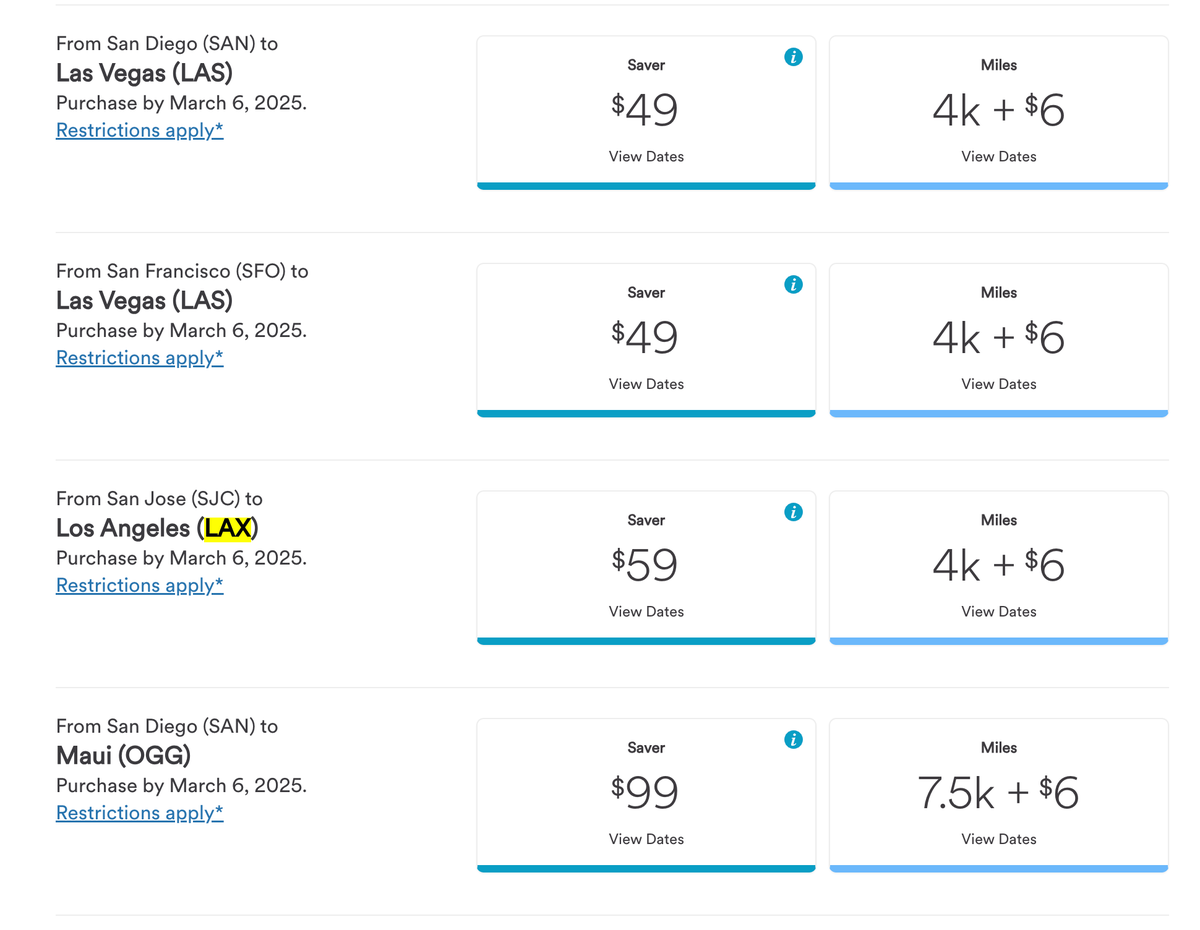Open Restrictions apply for the San Diego to Las Vegas deal
The height and width of the screenshot is (930, 1200).
139,130
